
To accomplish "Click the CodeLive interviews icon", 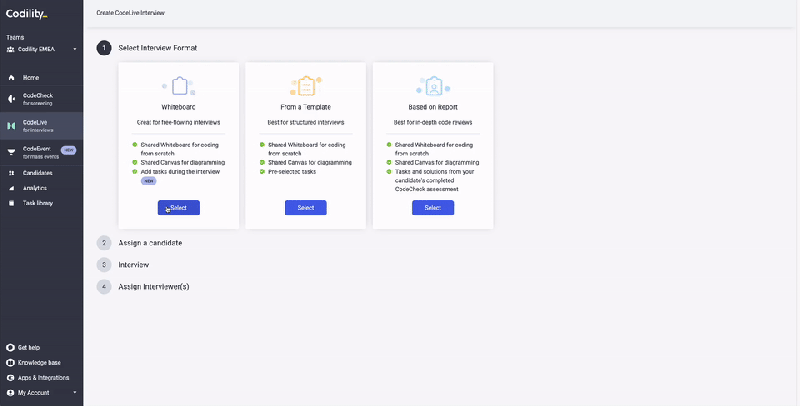I will (11, 126).
